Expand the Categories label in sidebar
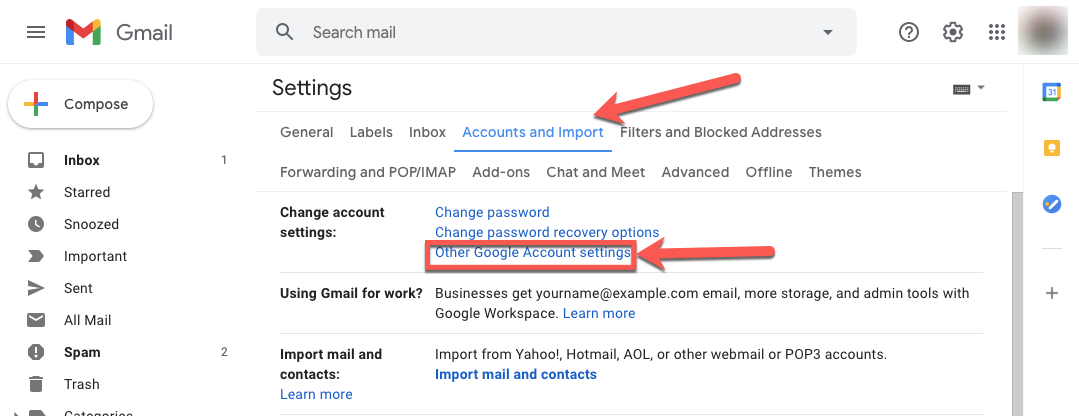 (x=17, y=413)
